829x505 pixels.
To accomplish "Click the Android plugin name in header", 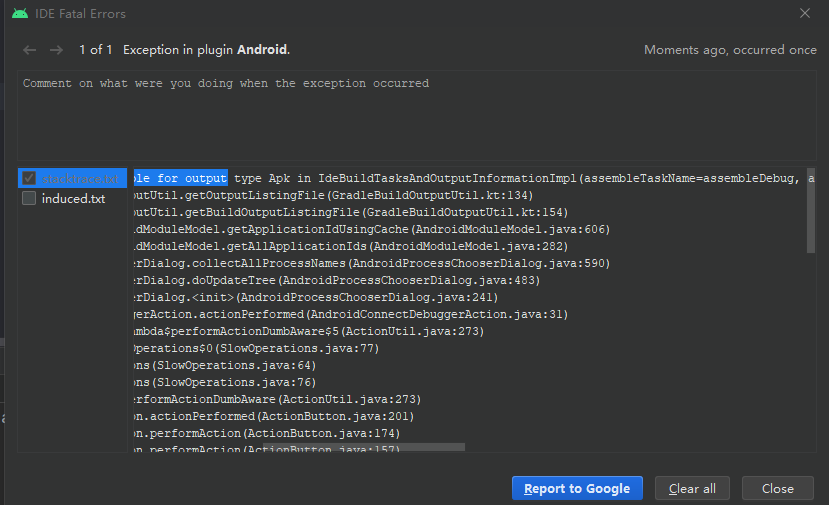I will (x=262, y=50).
